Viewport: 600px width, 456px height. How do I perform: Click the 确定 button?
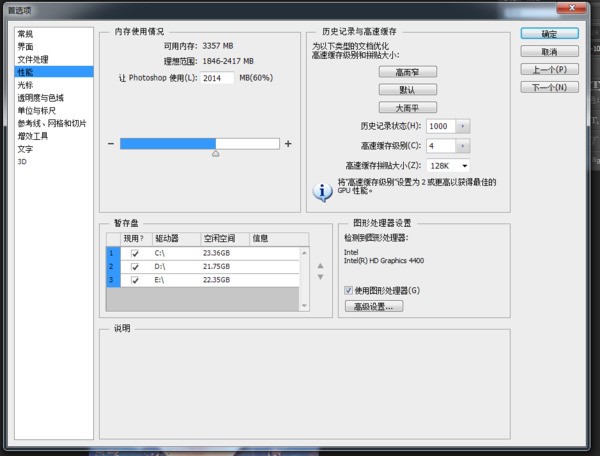(x=549, y=34)
